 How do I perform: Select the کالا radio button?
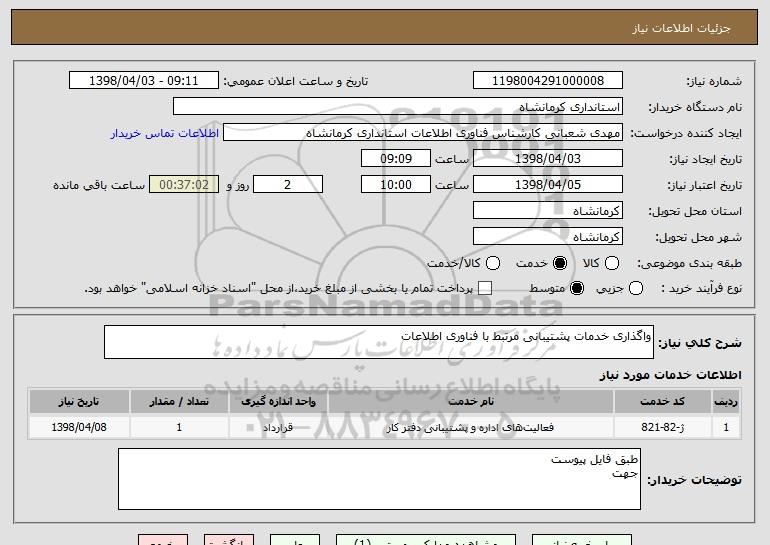pyautogui.click(x=612, y=263)
